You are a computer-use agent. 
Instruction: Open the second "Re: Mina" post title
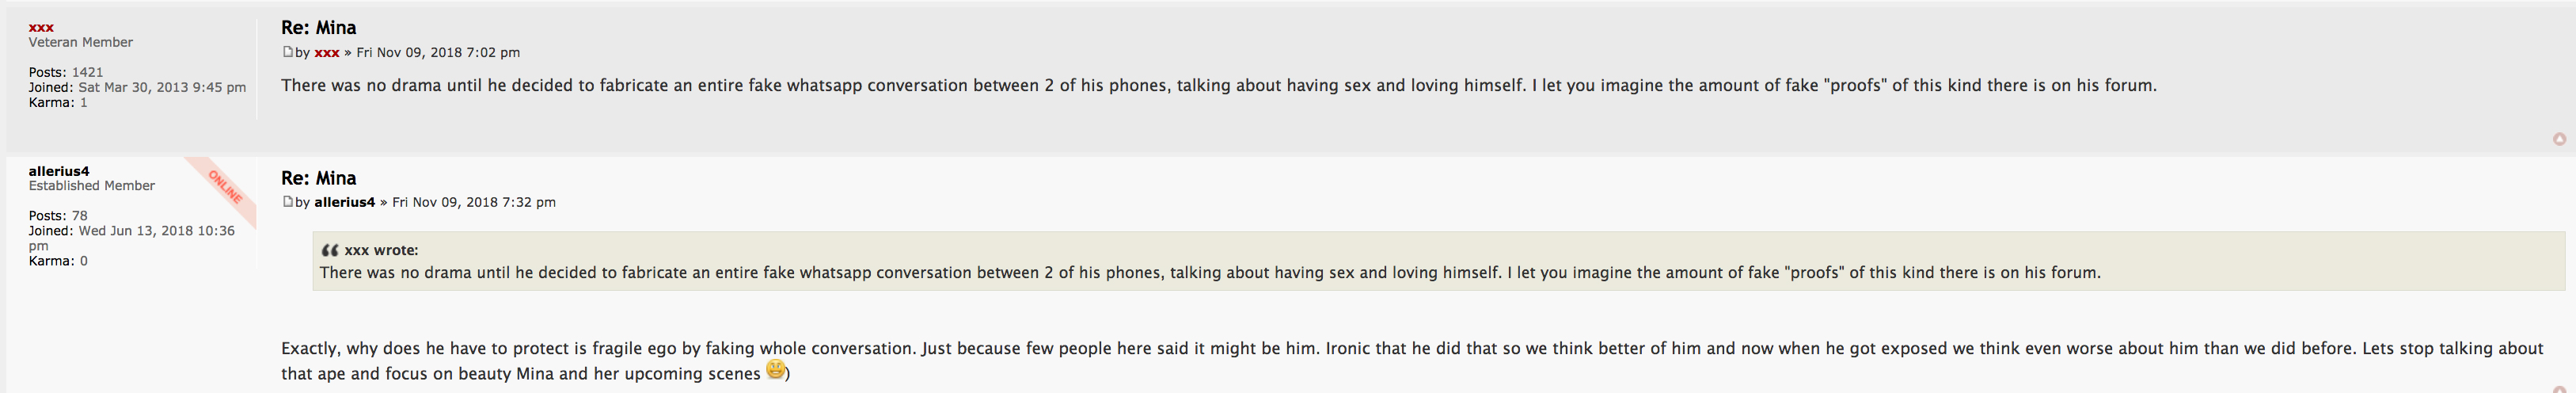pyautogui.click(x=318, y=178)
